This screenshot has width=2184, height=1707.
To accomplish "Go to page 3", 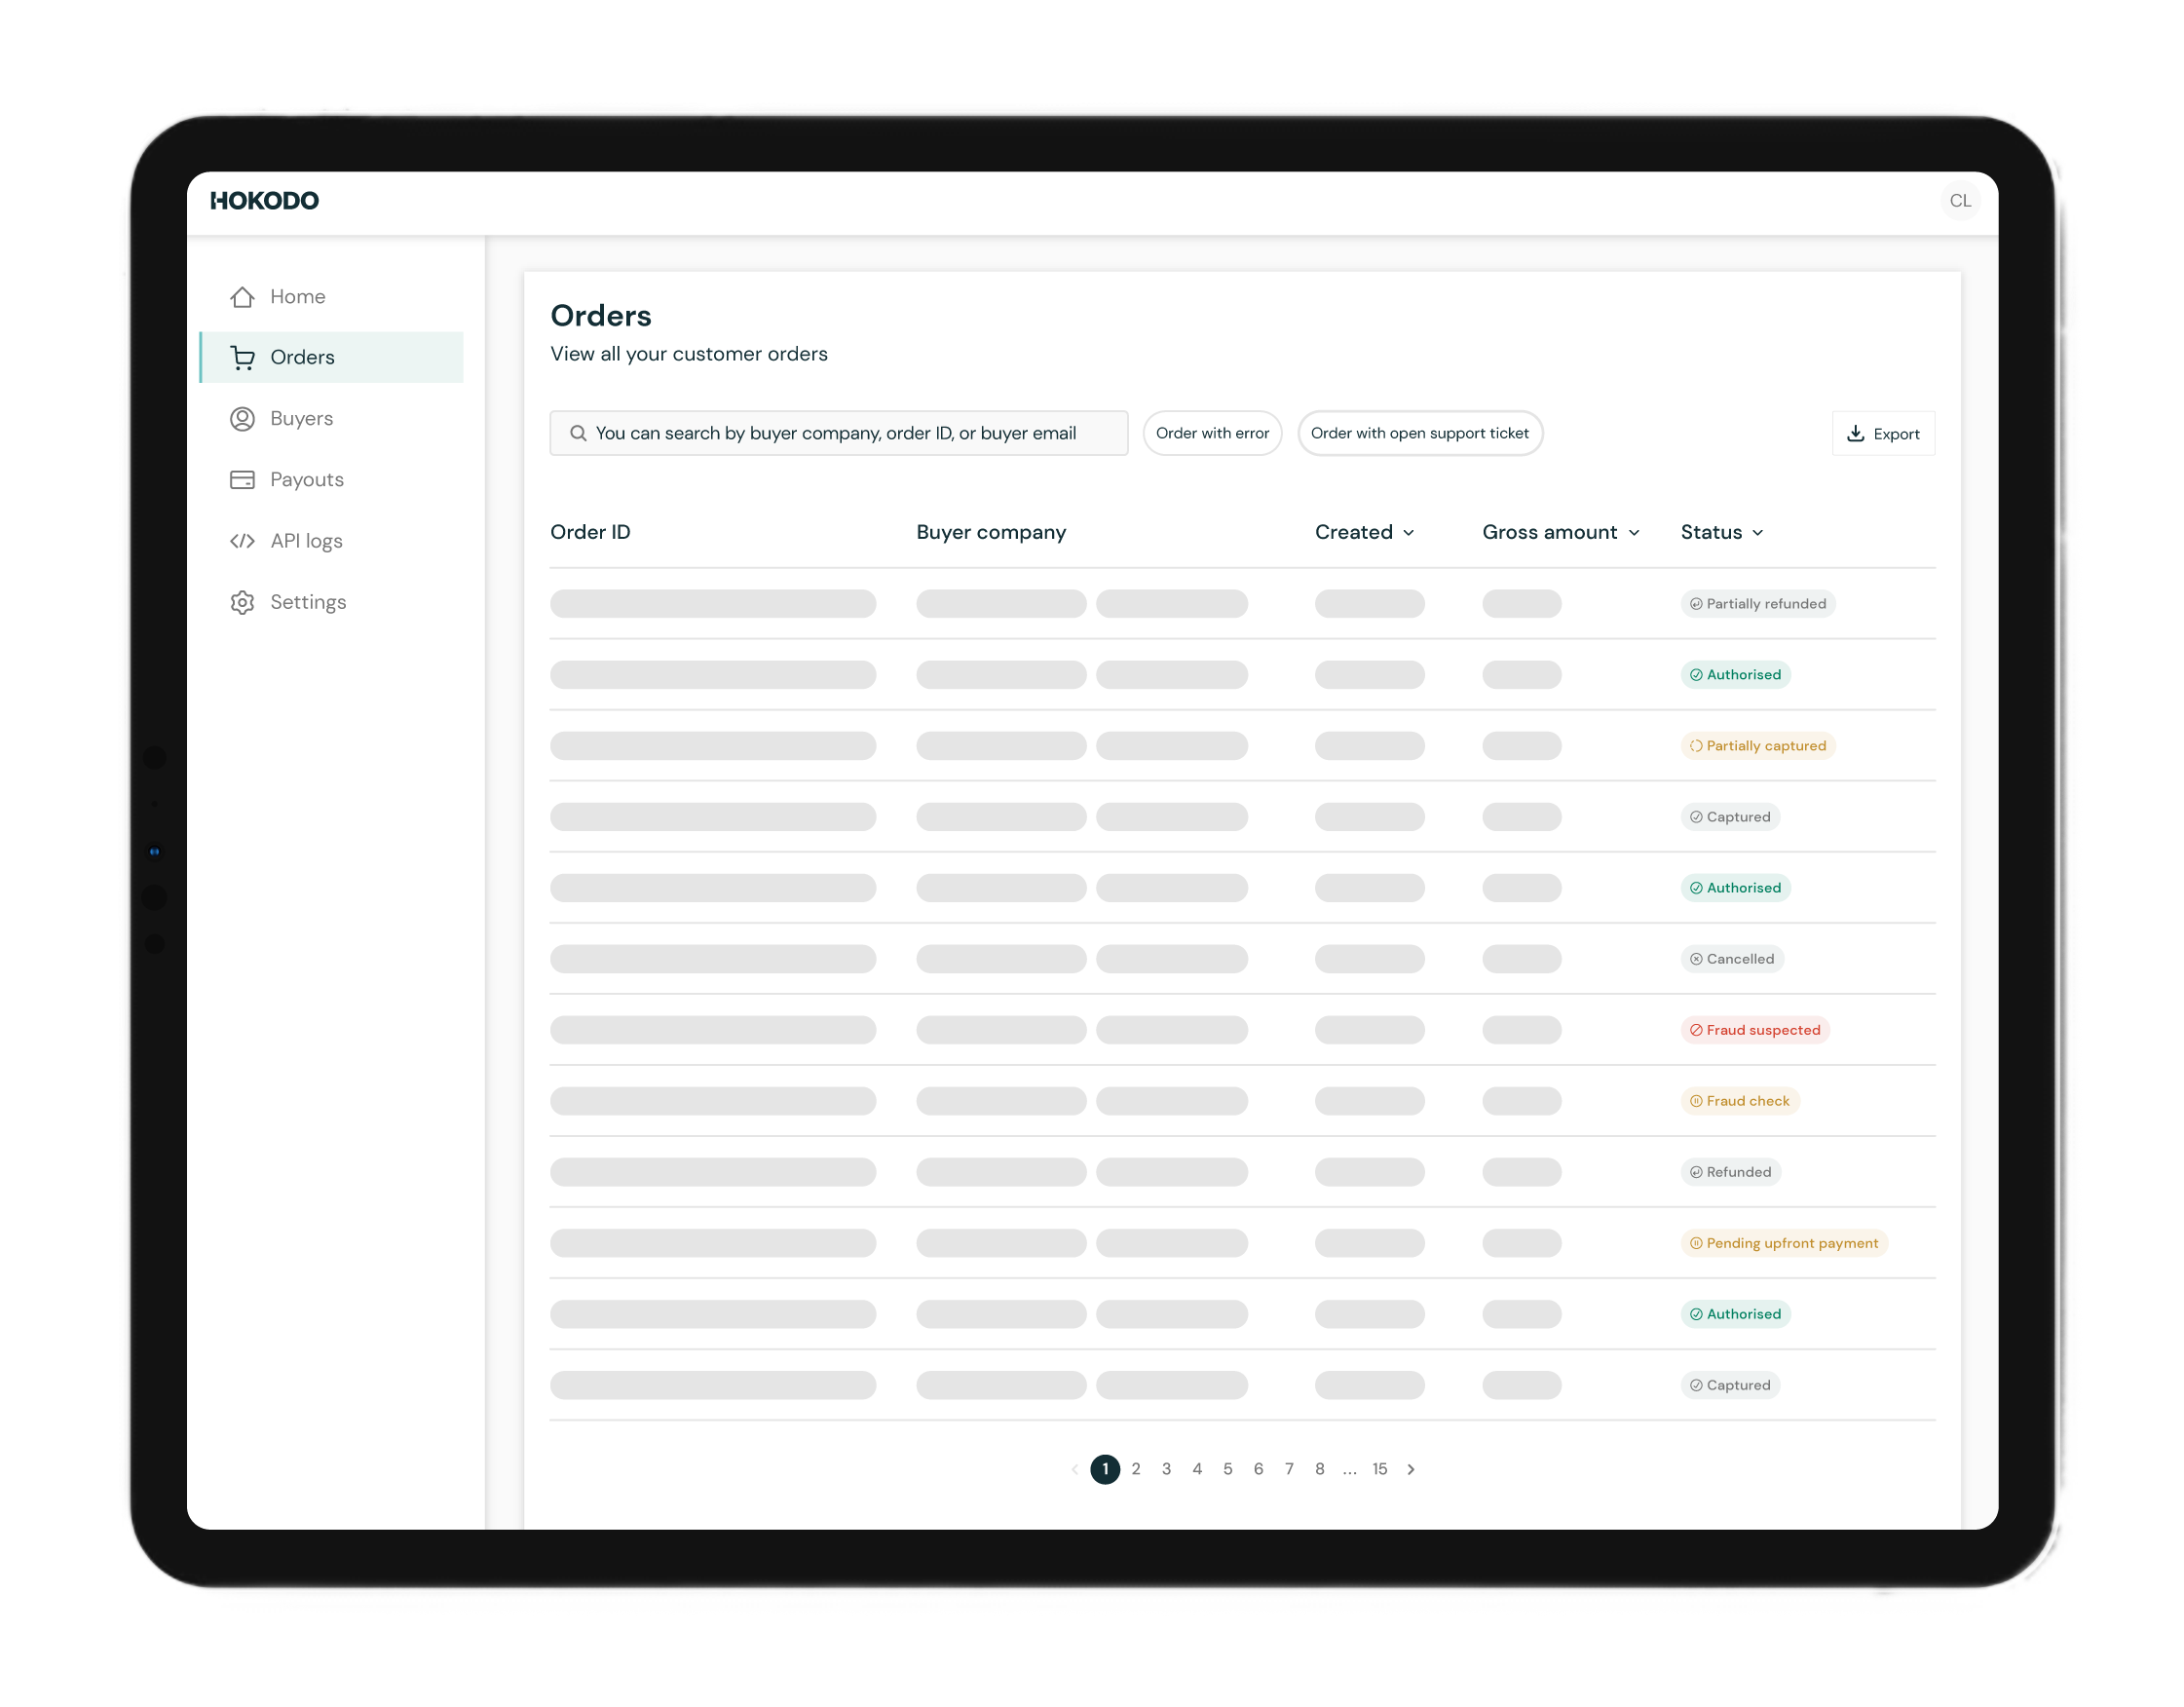I will click(x=1166, y=1469).
